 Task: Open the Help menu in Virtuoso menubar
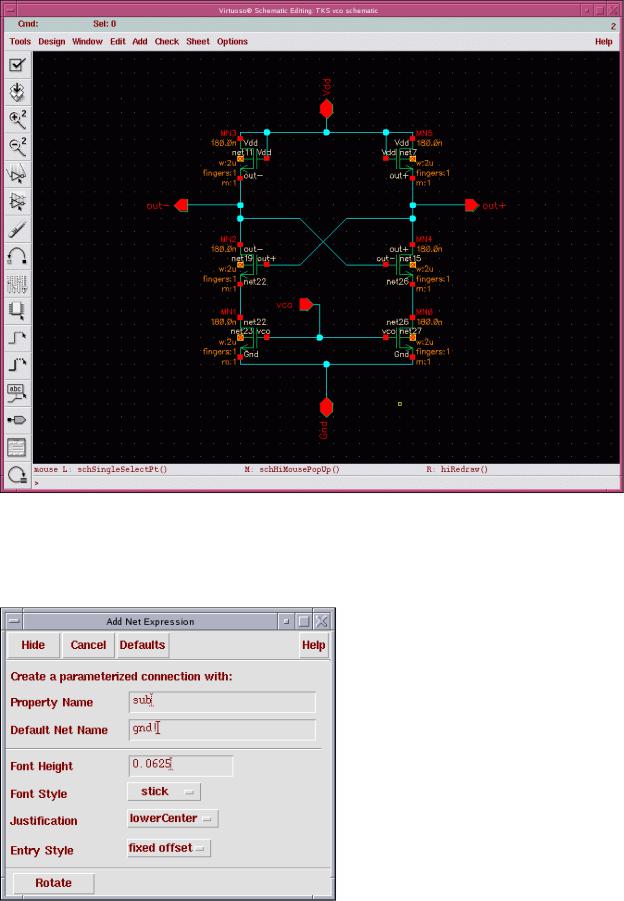pos(603,41)
